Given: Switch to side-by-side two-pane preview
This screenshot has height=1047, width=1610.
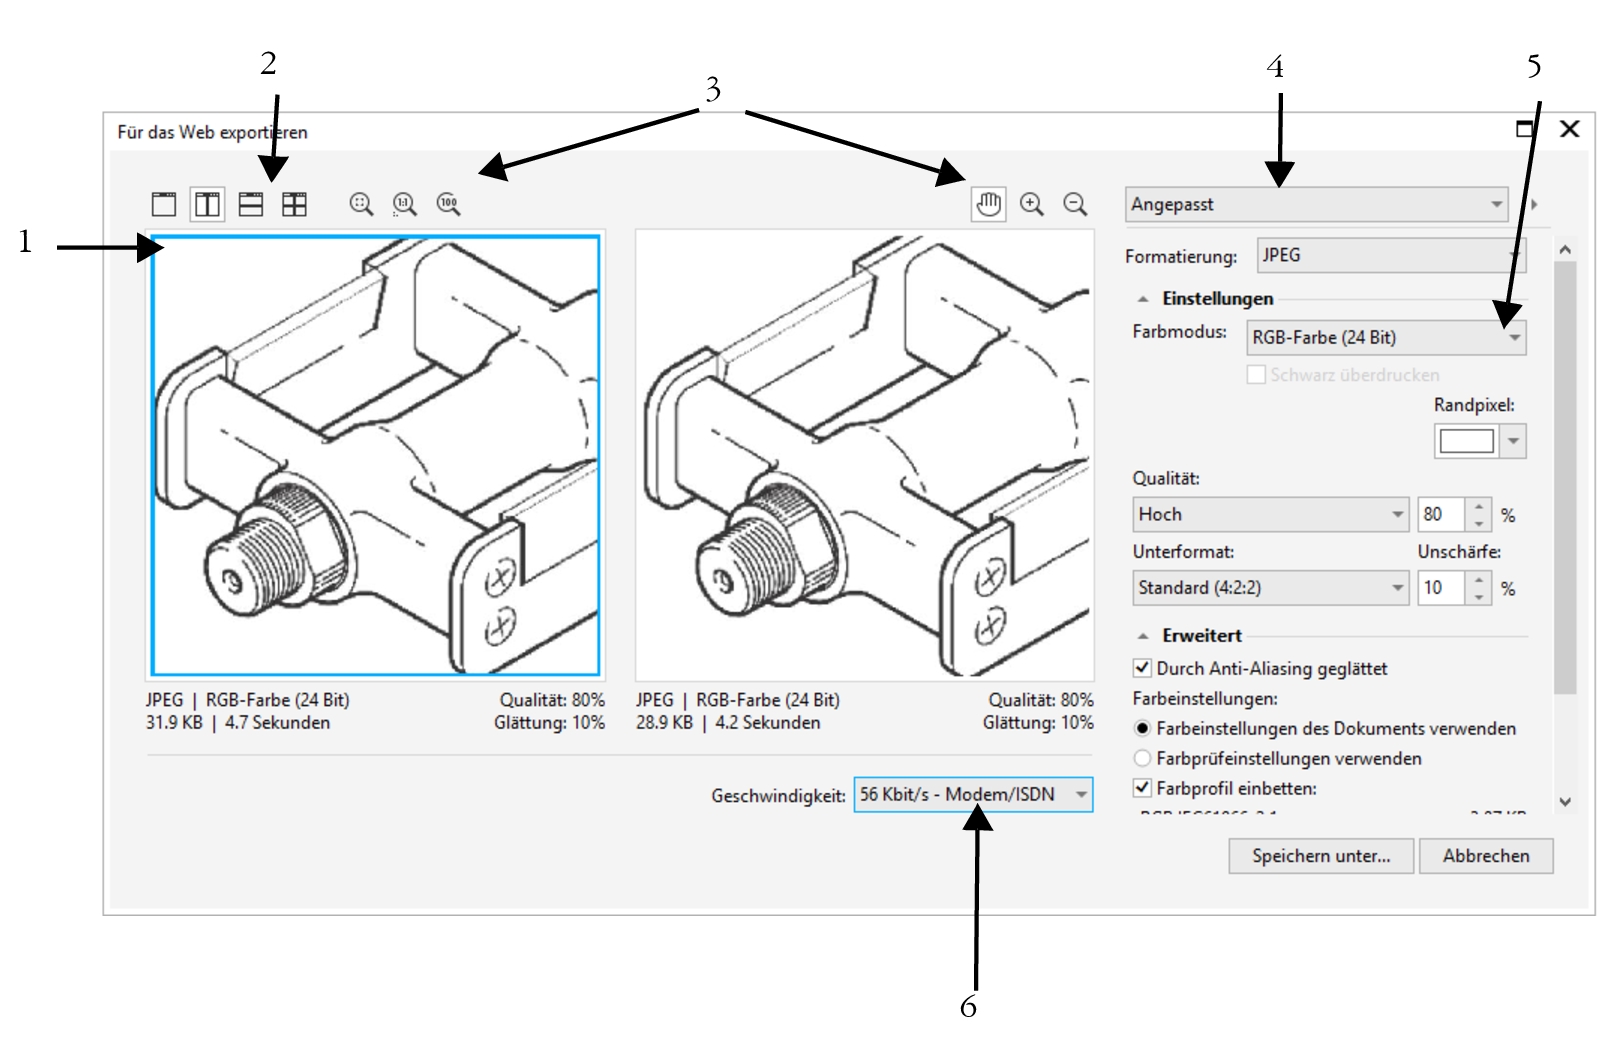Looking at the screenshot, I should coord(207,204).
